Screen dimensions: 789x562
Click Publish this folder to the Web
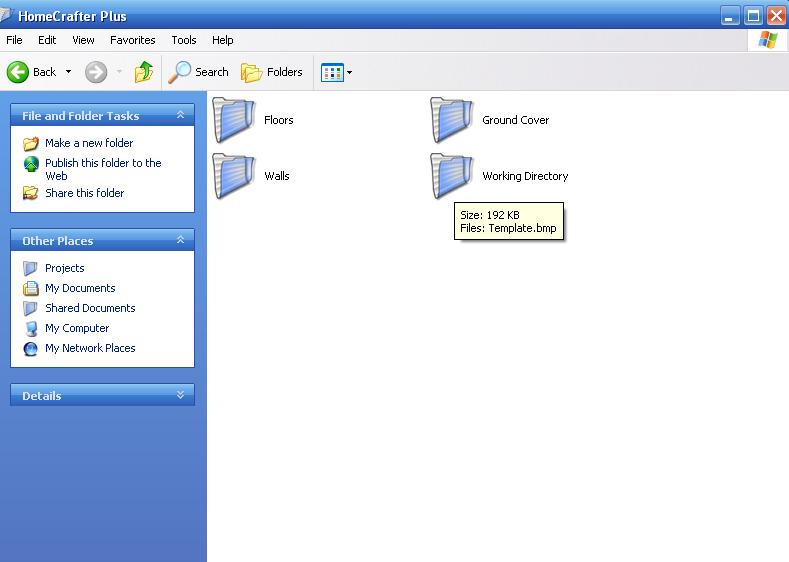(103, 169)
